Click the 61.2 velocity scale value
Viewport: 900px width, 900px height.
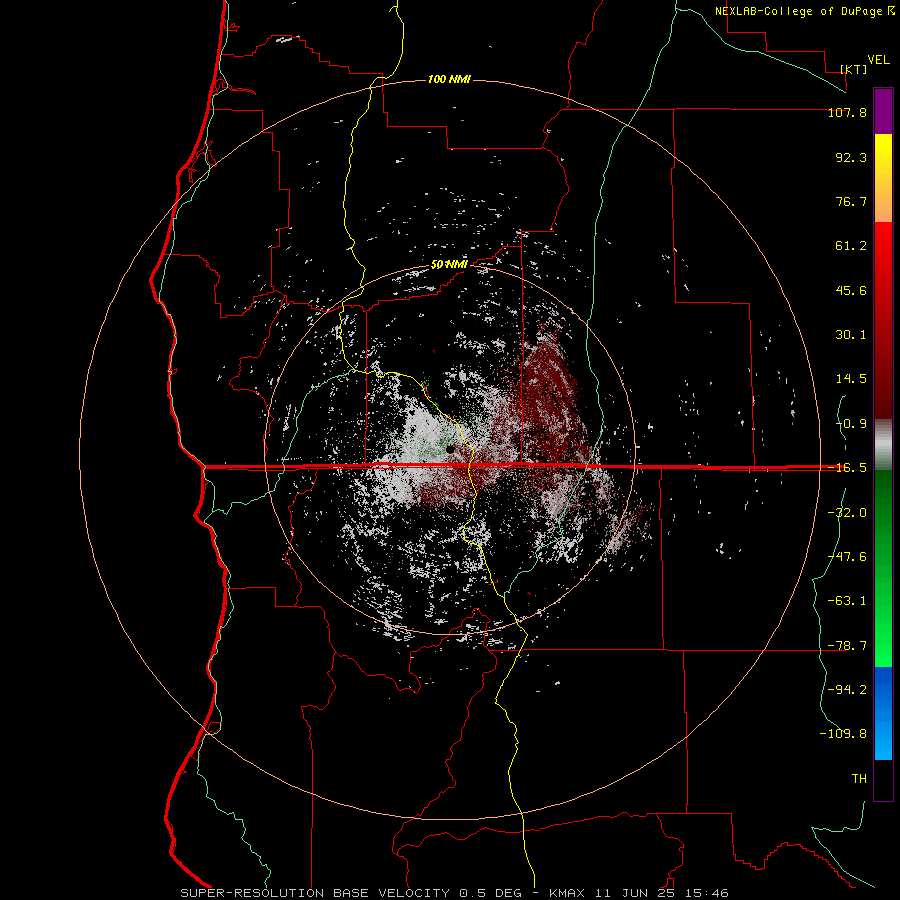point(851,246)
